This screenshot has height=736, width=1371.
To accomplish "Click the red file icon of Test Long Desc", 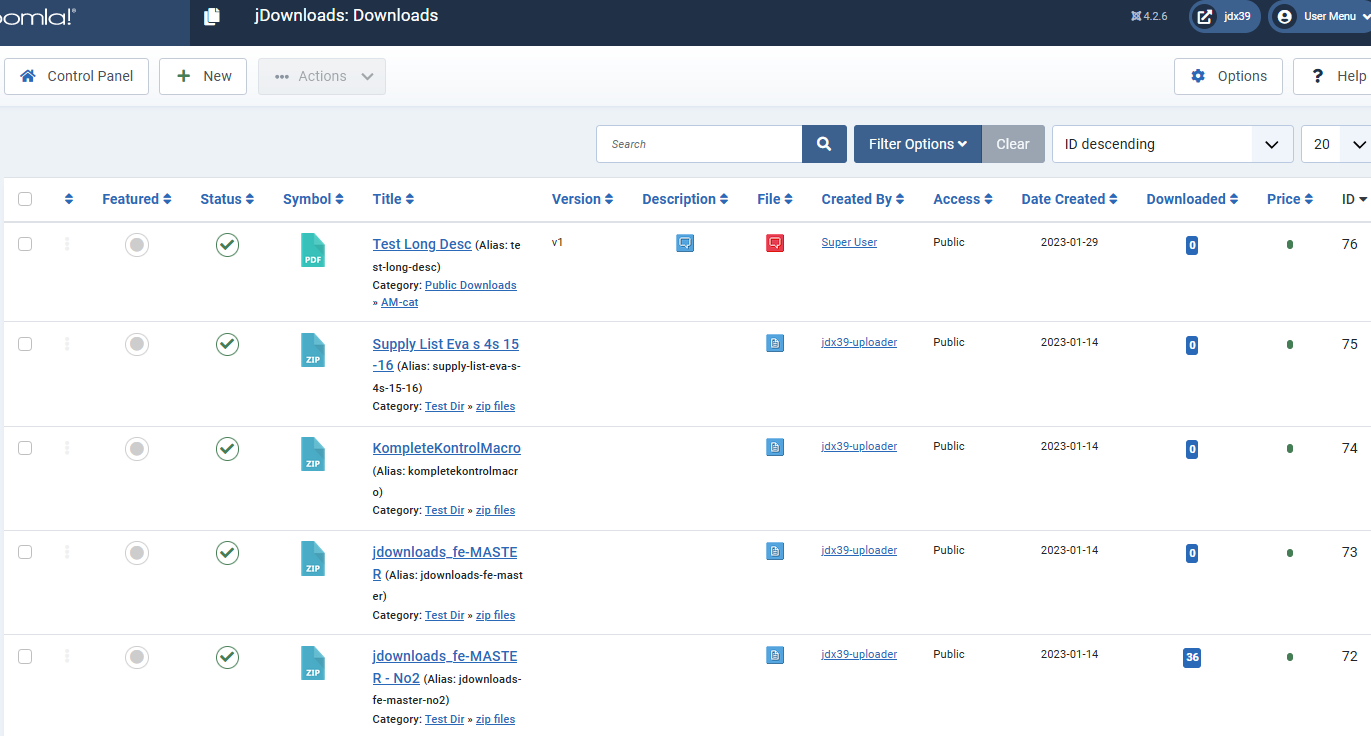I will pyautogui.click(x=775, y=243).
